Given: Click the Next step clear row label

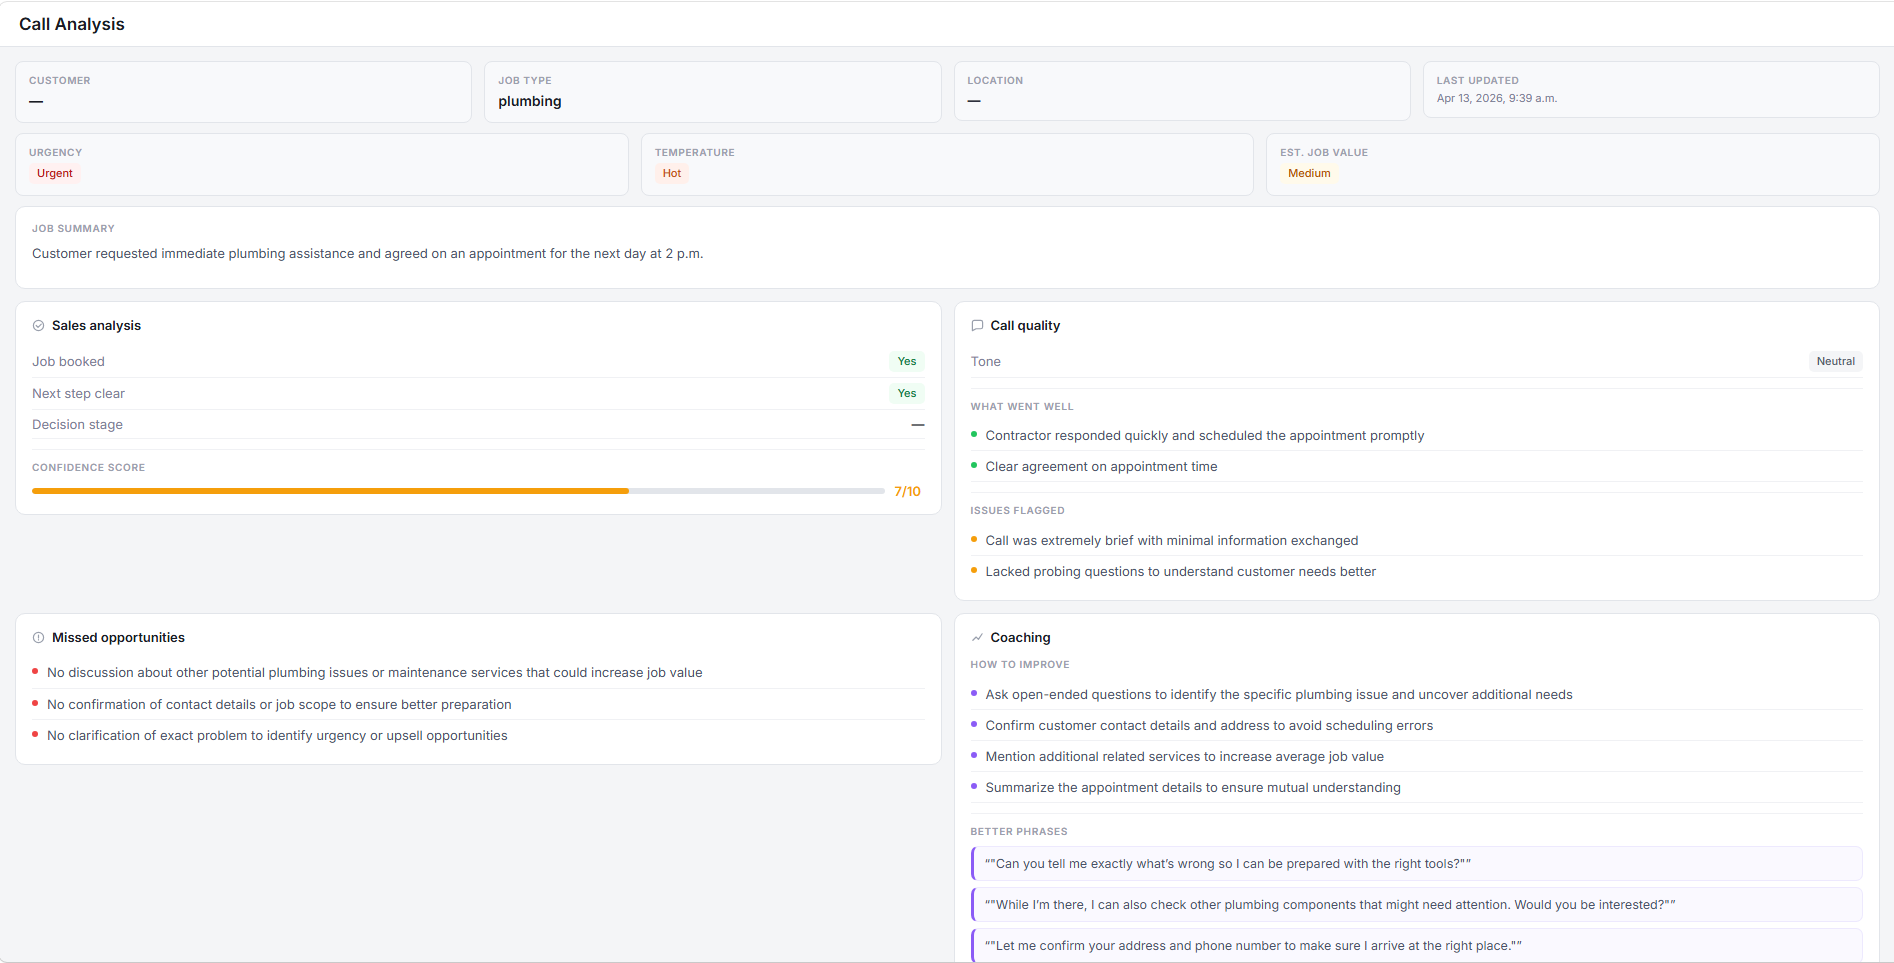Looking at the screenshot, I should [79, 394].
